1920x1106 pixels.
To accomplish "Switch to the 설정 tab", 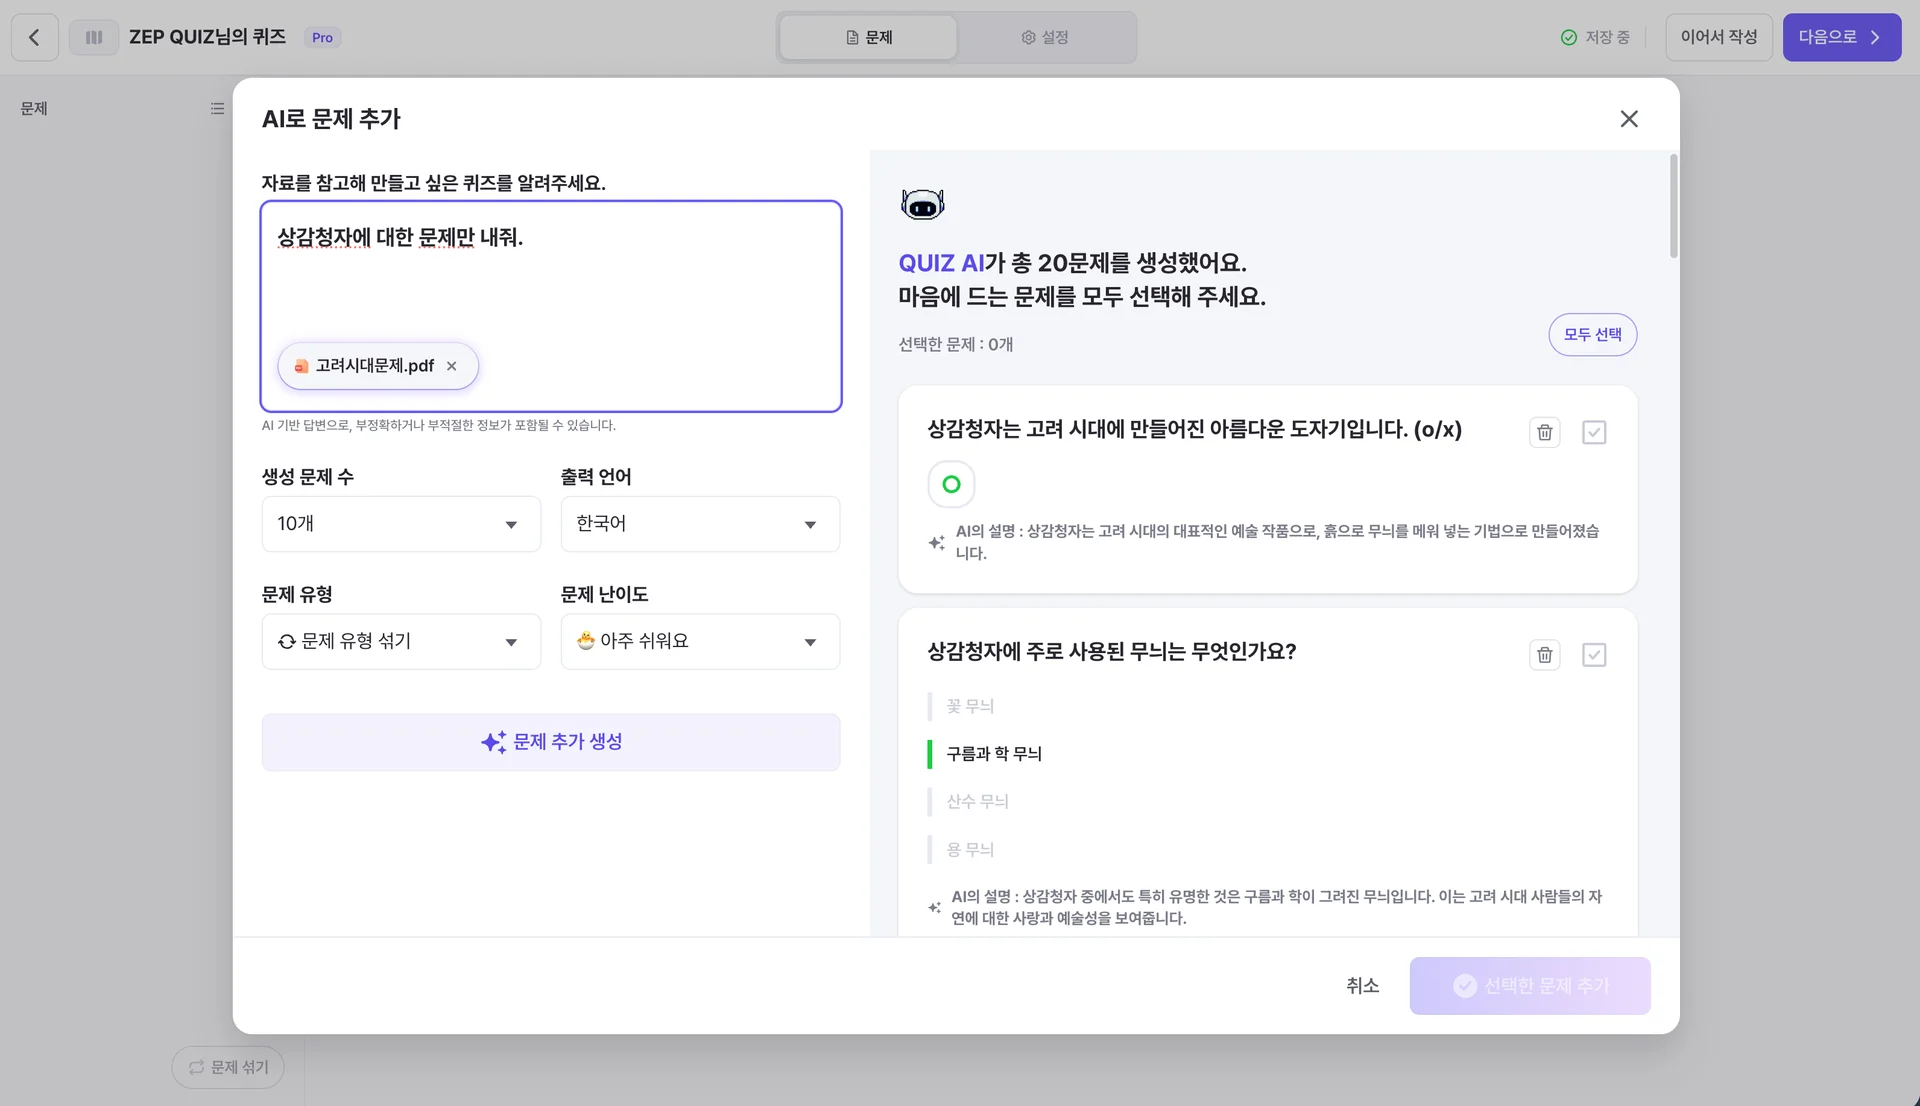I will (1046, 37).
